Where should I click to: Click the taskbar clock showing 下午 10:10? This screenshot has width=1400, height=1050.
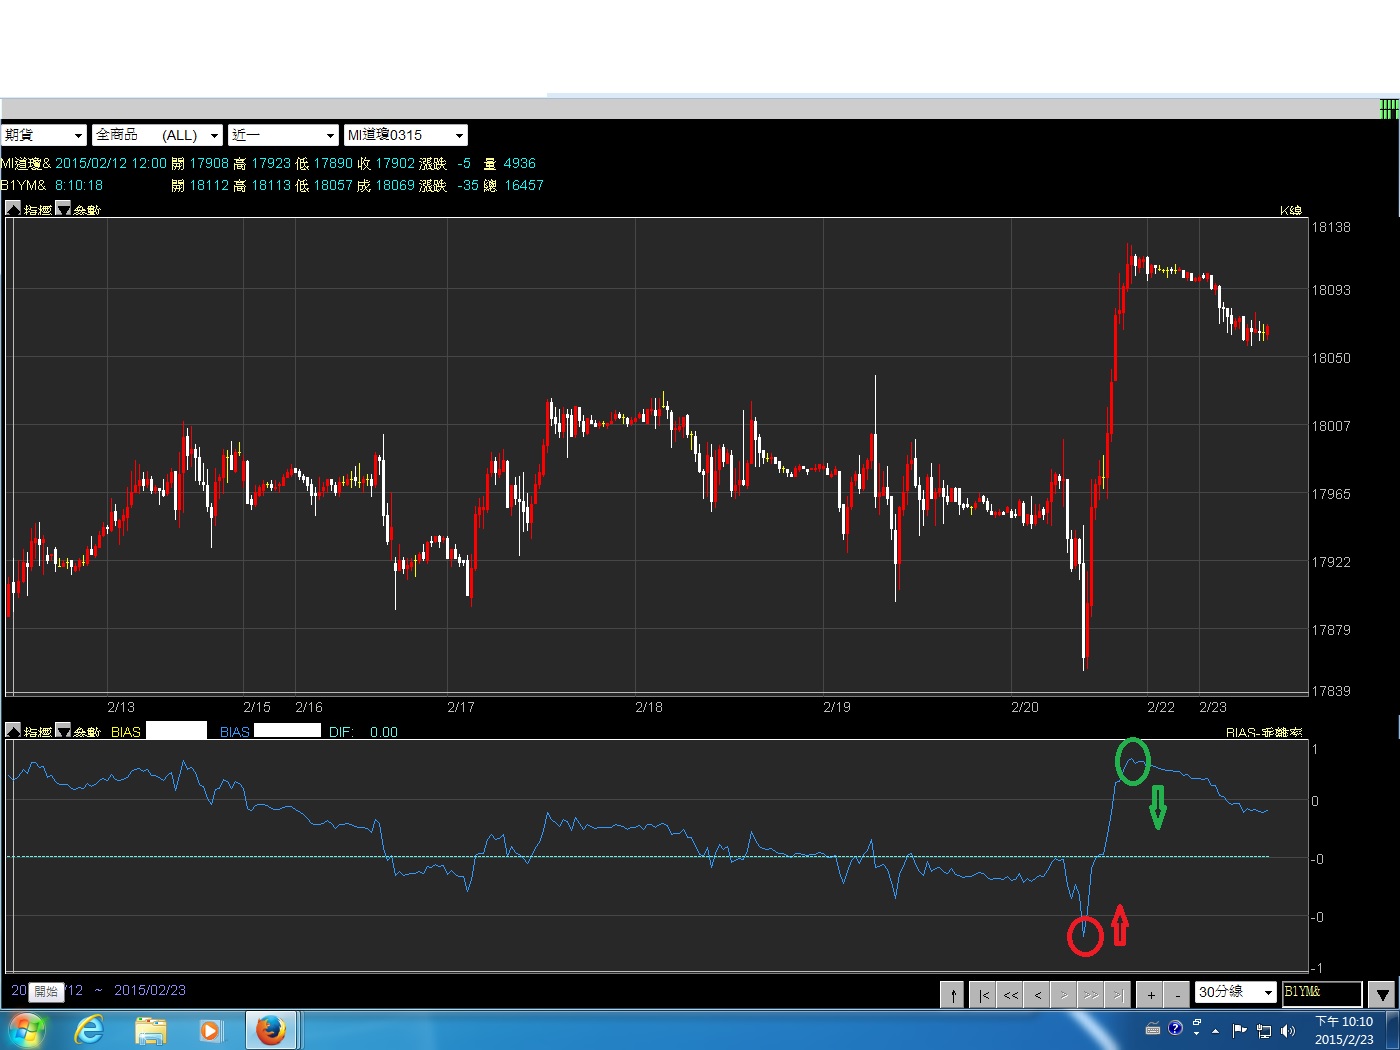(x=1344, y=1030)
